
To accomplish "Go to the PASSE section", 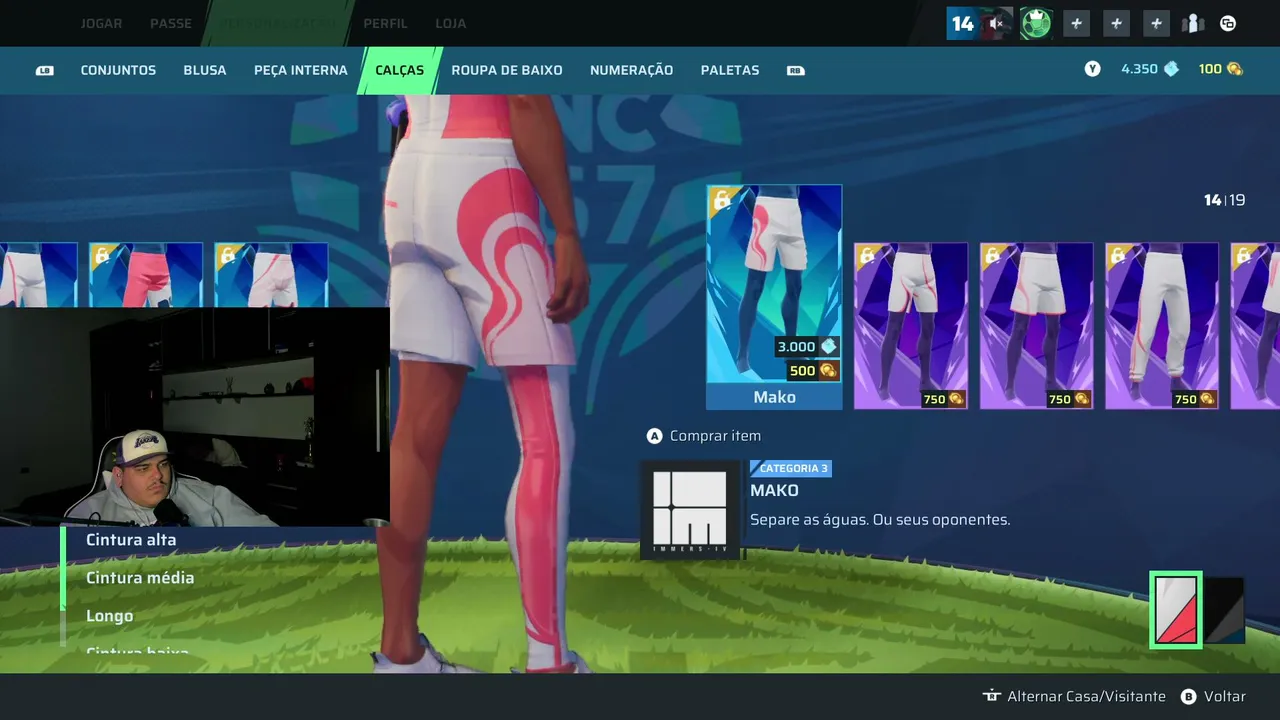I will (171, 23).
